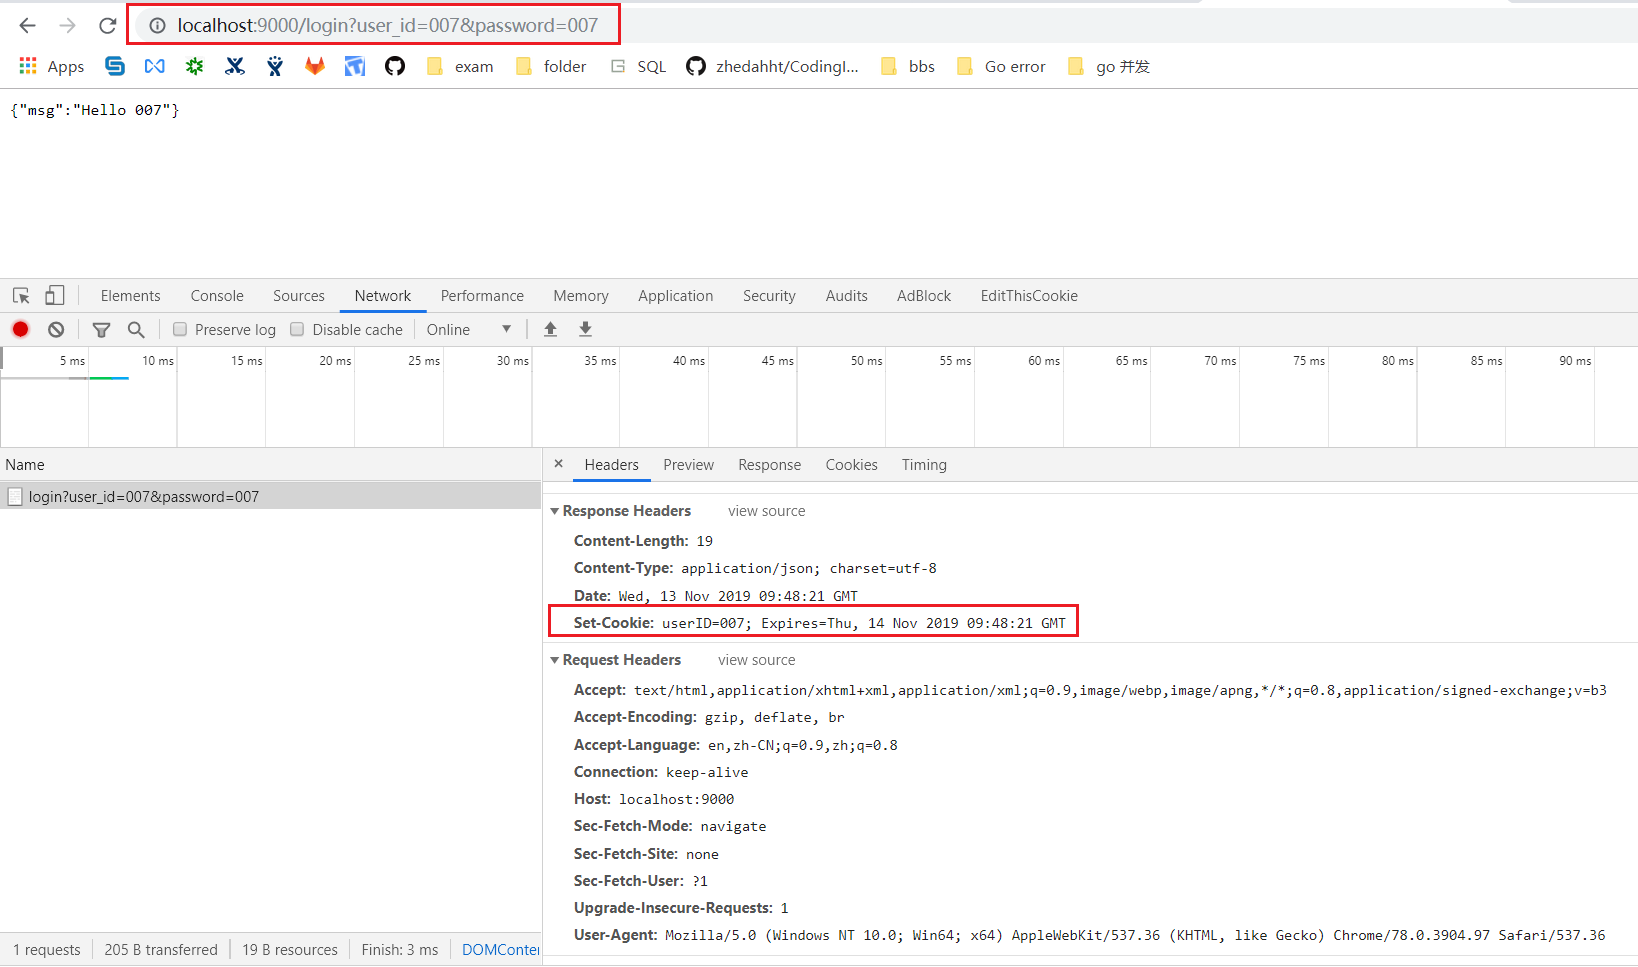This screenshot has height=967, width=1638.
Task: Click the browser reload page icon
Action: [108, 26]
